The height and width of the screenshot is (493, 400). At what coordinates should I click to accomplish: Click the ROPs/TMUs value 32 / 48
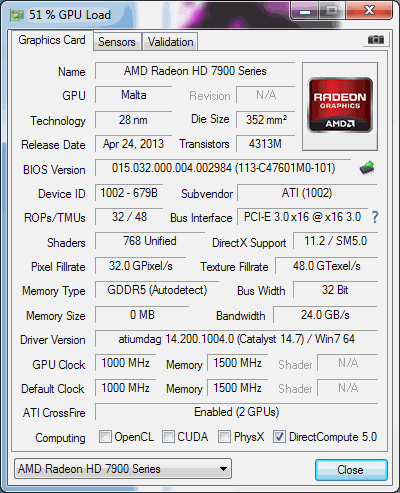[x=129, y=217]
